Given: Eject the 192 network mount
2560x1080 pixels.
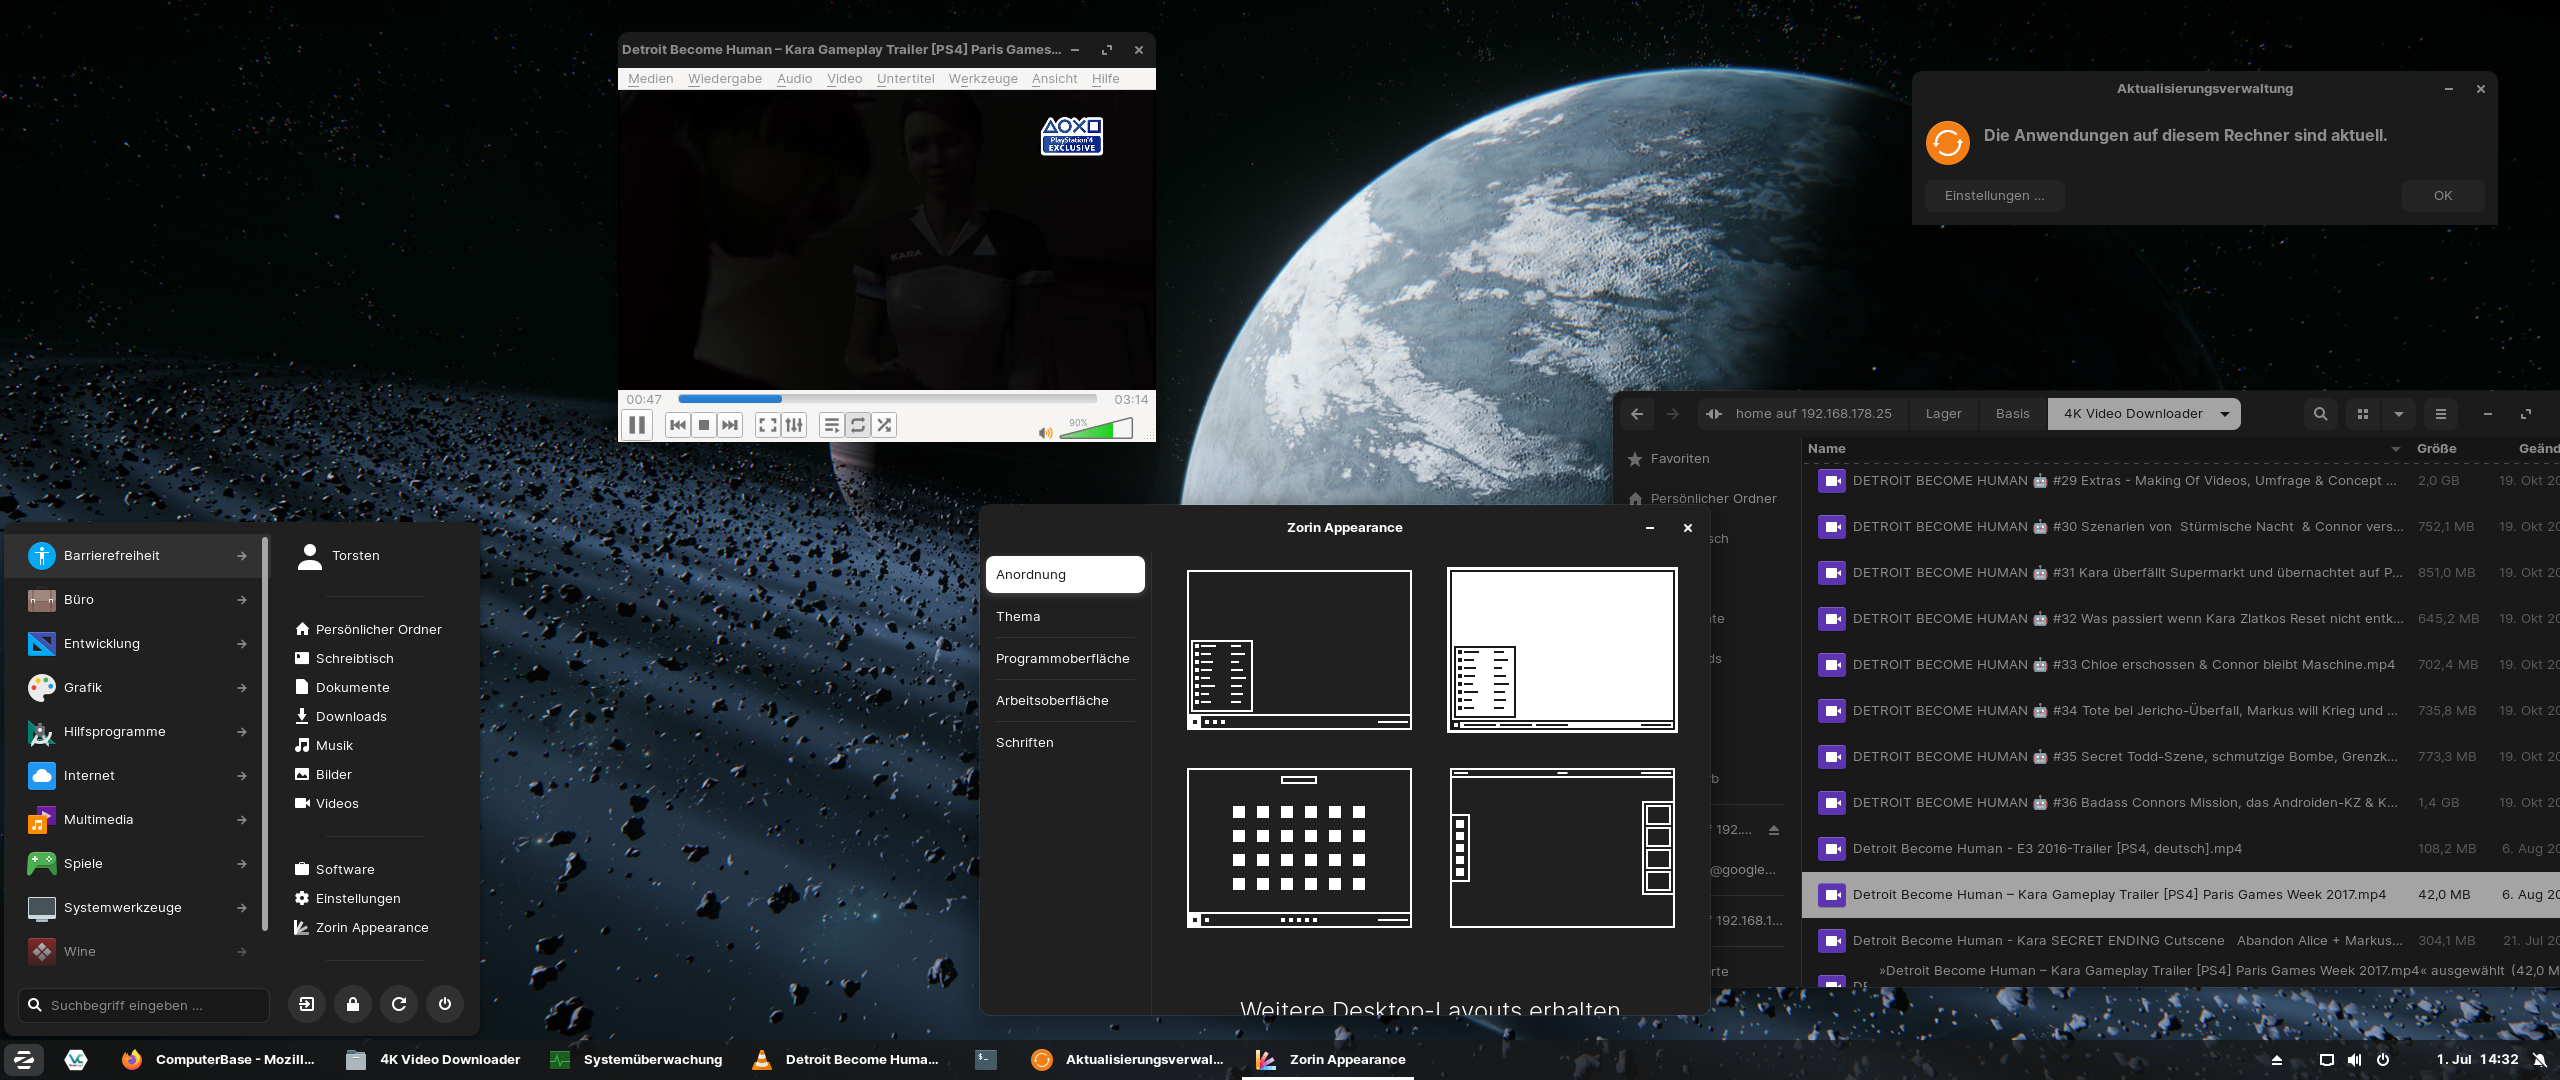Looking at the screenshot, I should point(1774,830).
